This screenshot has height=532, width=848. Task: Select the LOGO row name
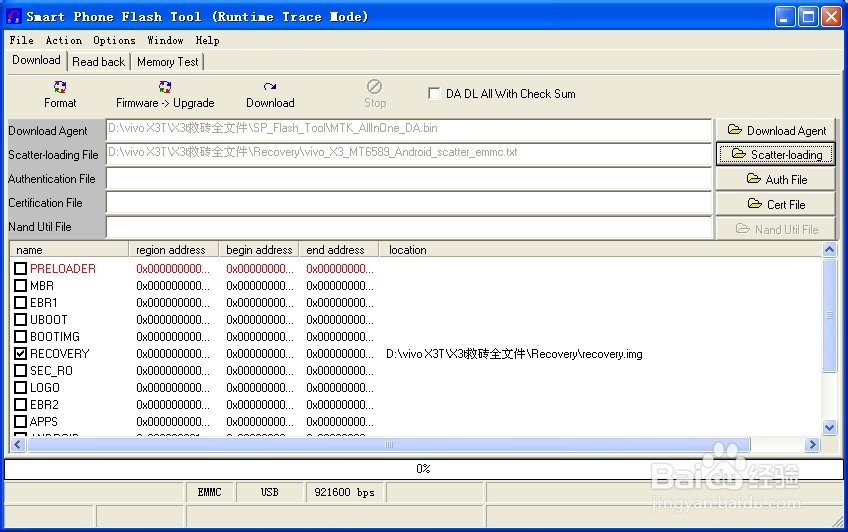tap(45, 388)
